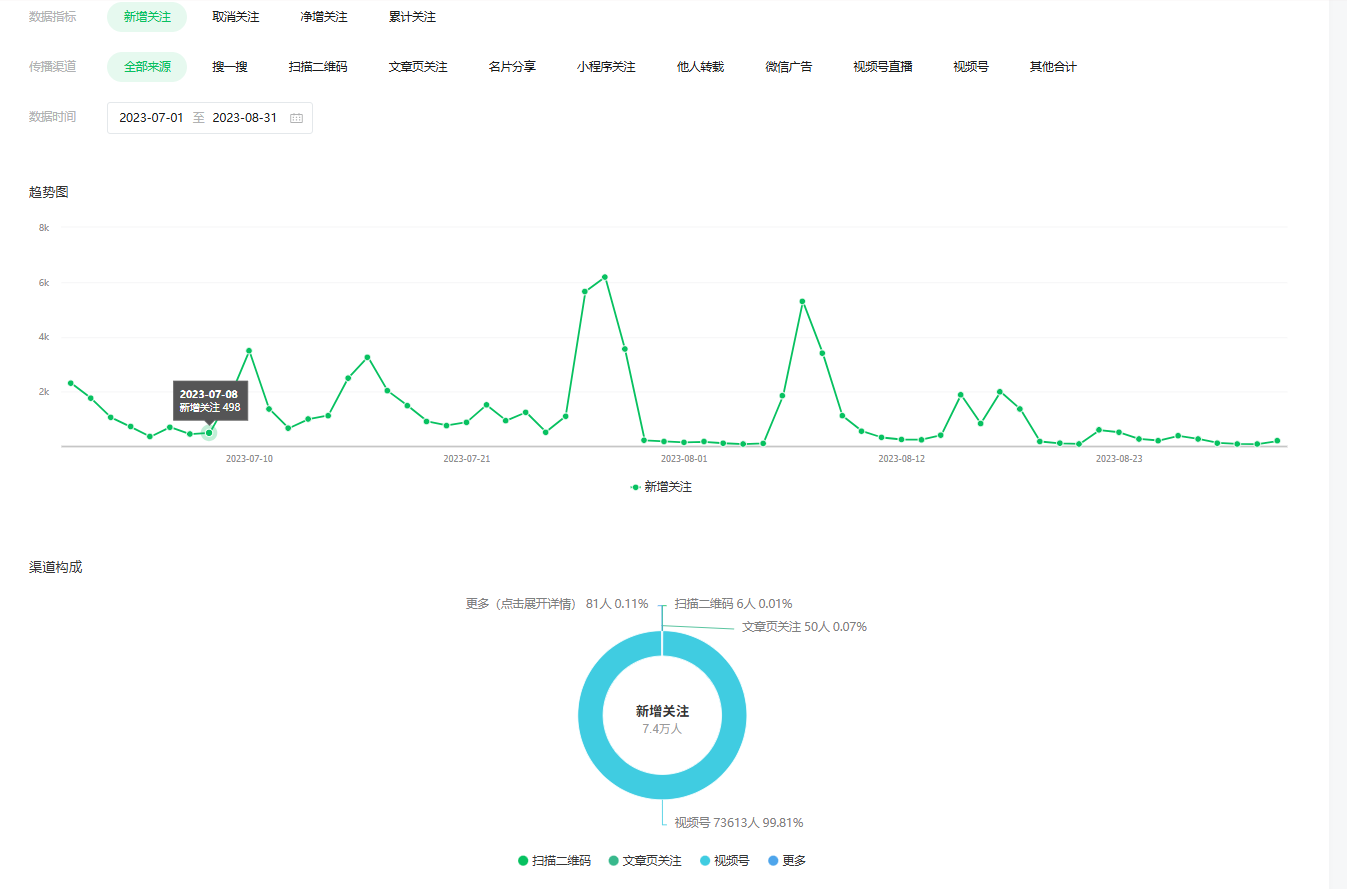
Task: Click the 扫描二维码 6人 0.01% label
Action: tap(733, 604)
